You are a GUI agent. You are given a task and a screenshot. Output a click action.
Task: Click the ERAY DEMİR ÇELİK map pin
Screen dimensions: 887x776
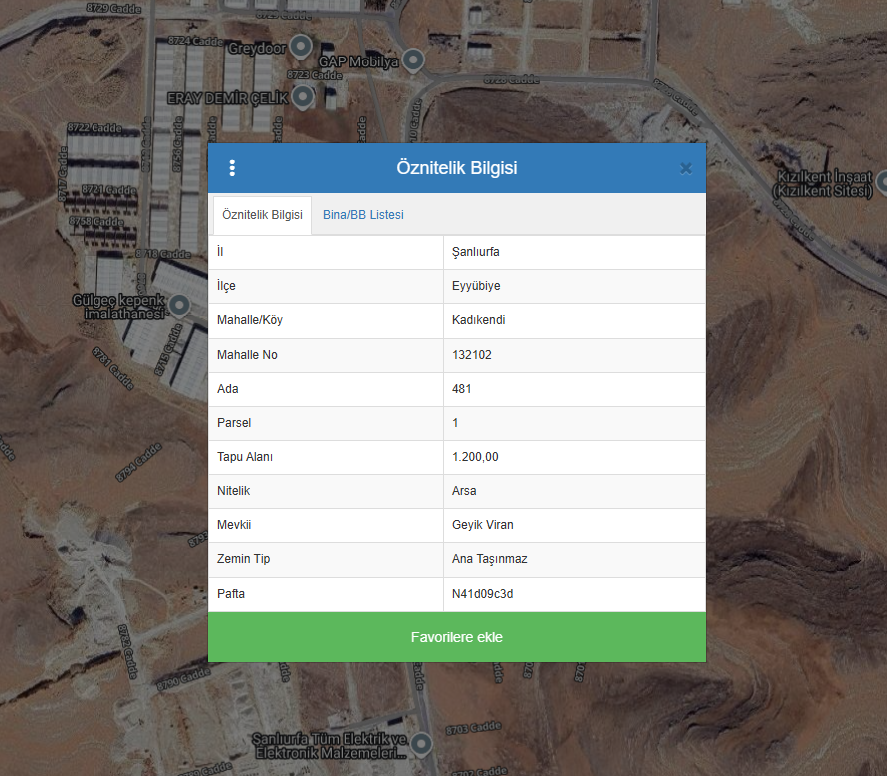[304, 97]
